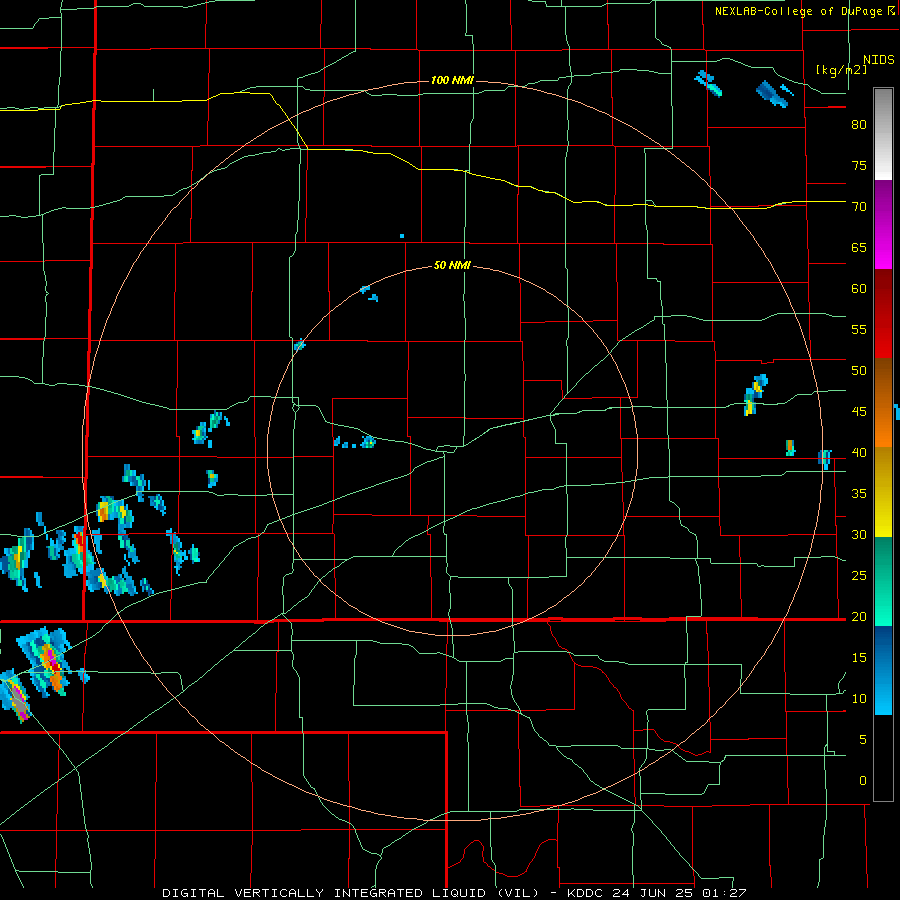Click the 75 value on the color scale
The width and height of the screenshot is (900, 900).
click(859, 165)
